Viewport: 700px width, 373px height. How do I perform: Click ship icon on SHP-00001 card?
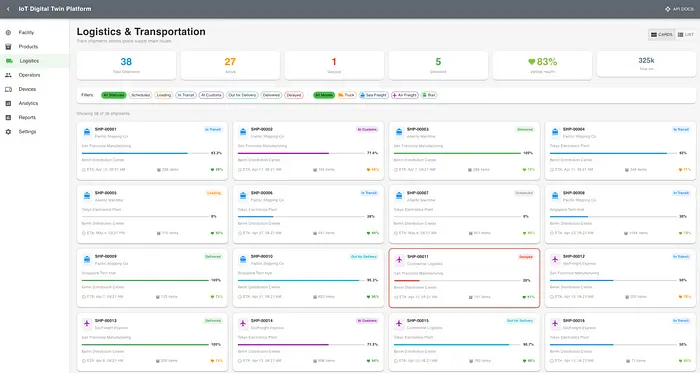[87, 132]
